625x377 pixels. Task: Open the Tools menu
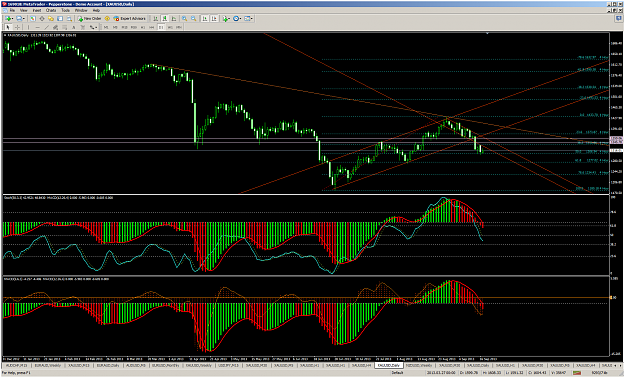(x=66, y=10)
